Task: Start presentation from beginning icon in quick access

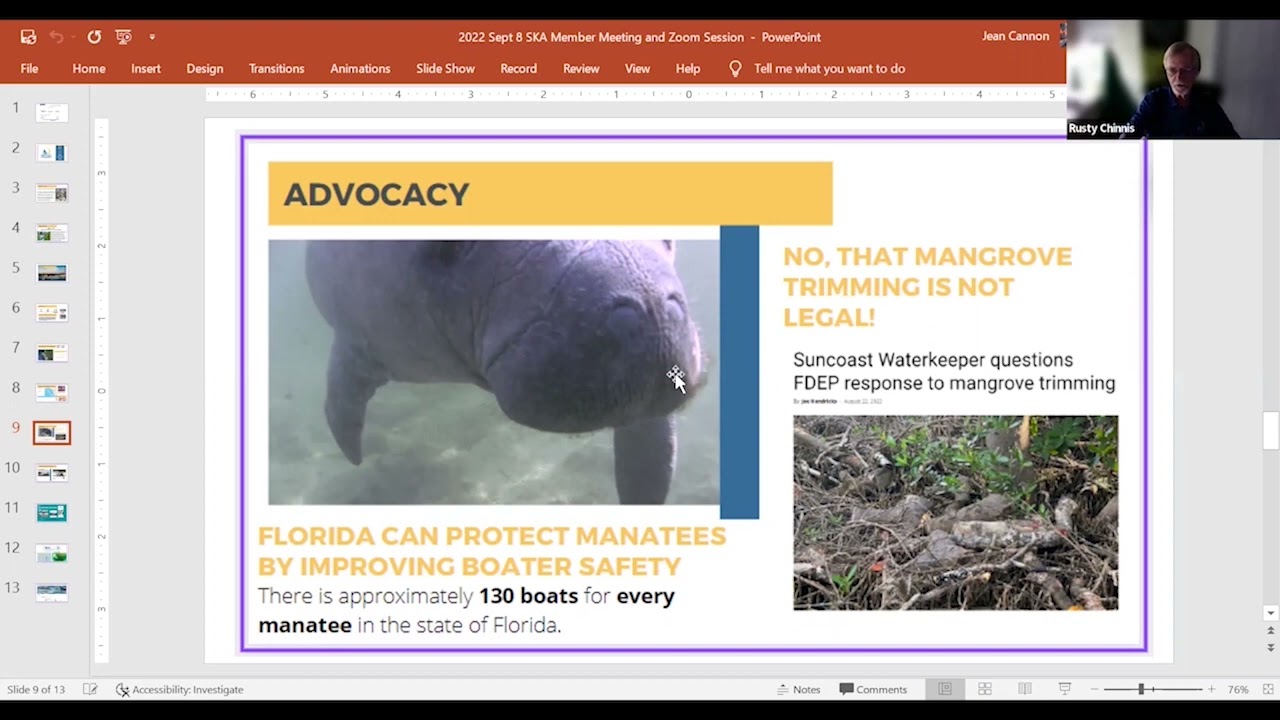Action: pos(124,37)
